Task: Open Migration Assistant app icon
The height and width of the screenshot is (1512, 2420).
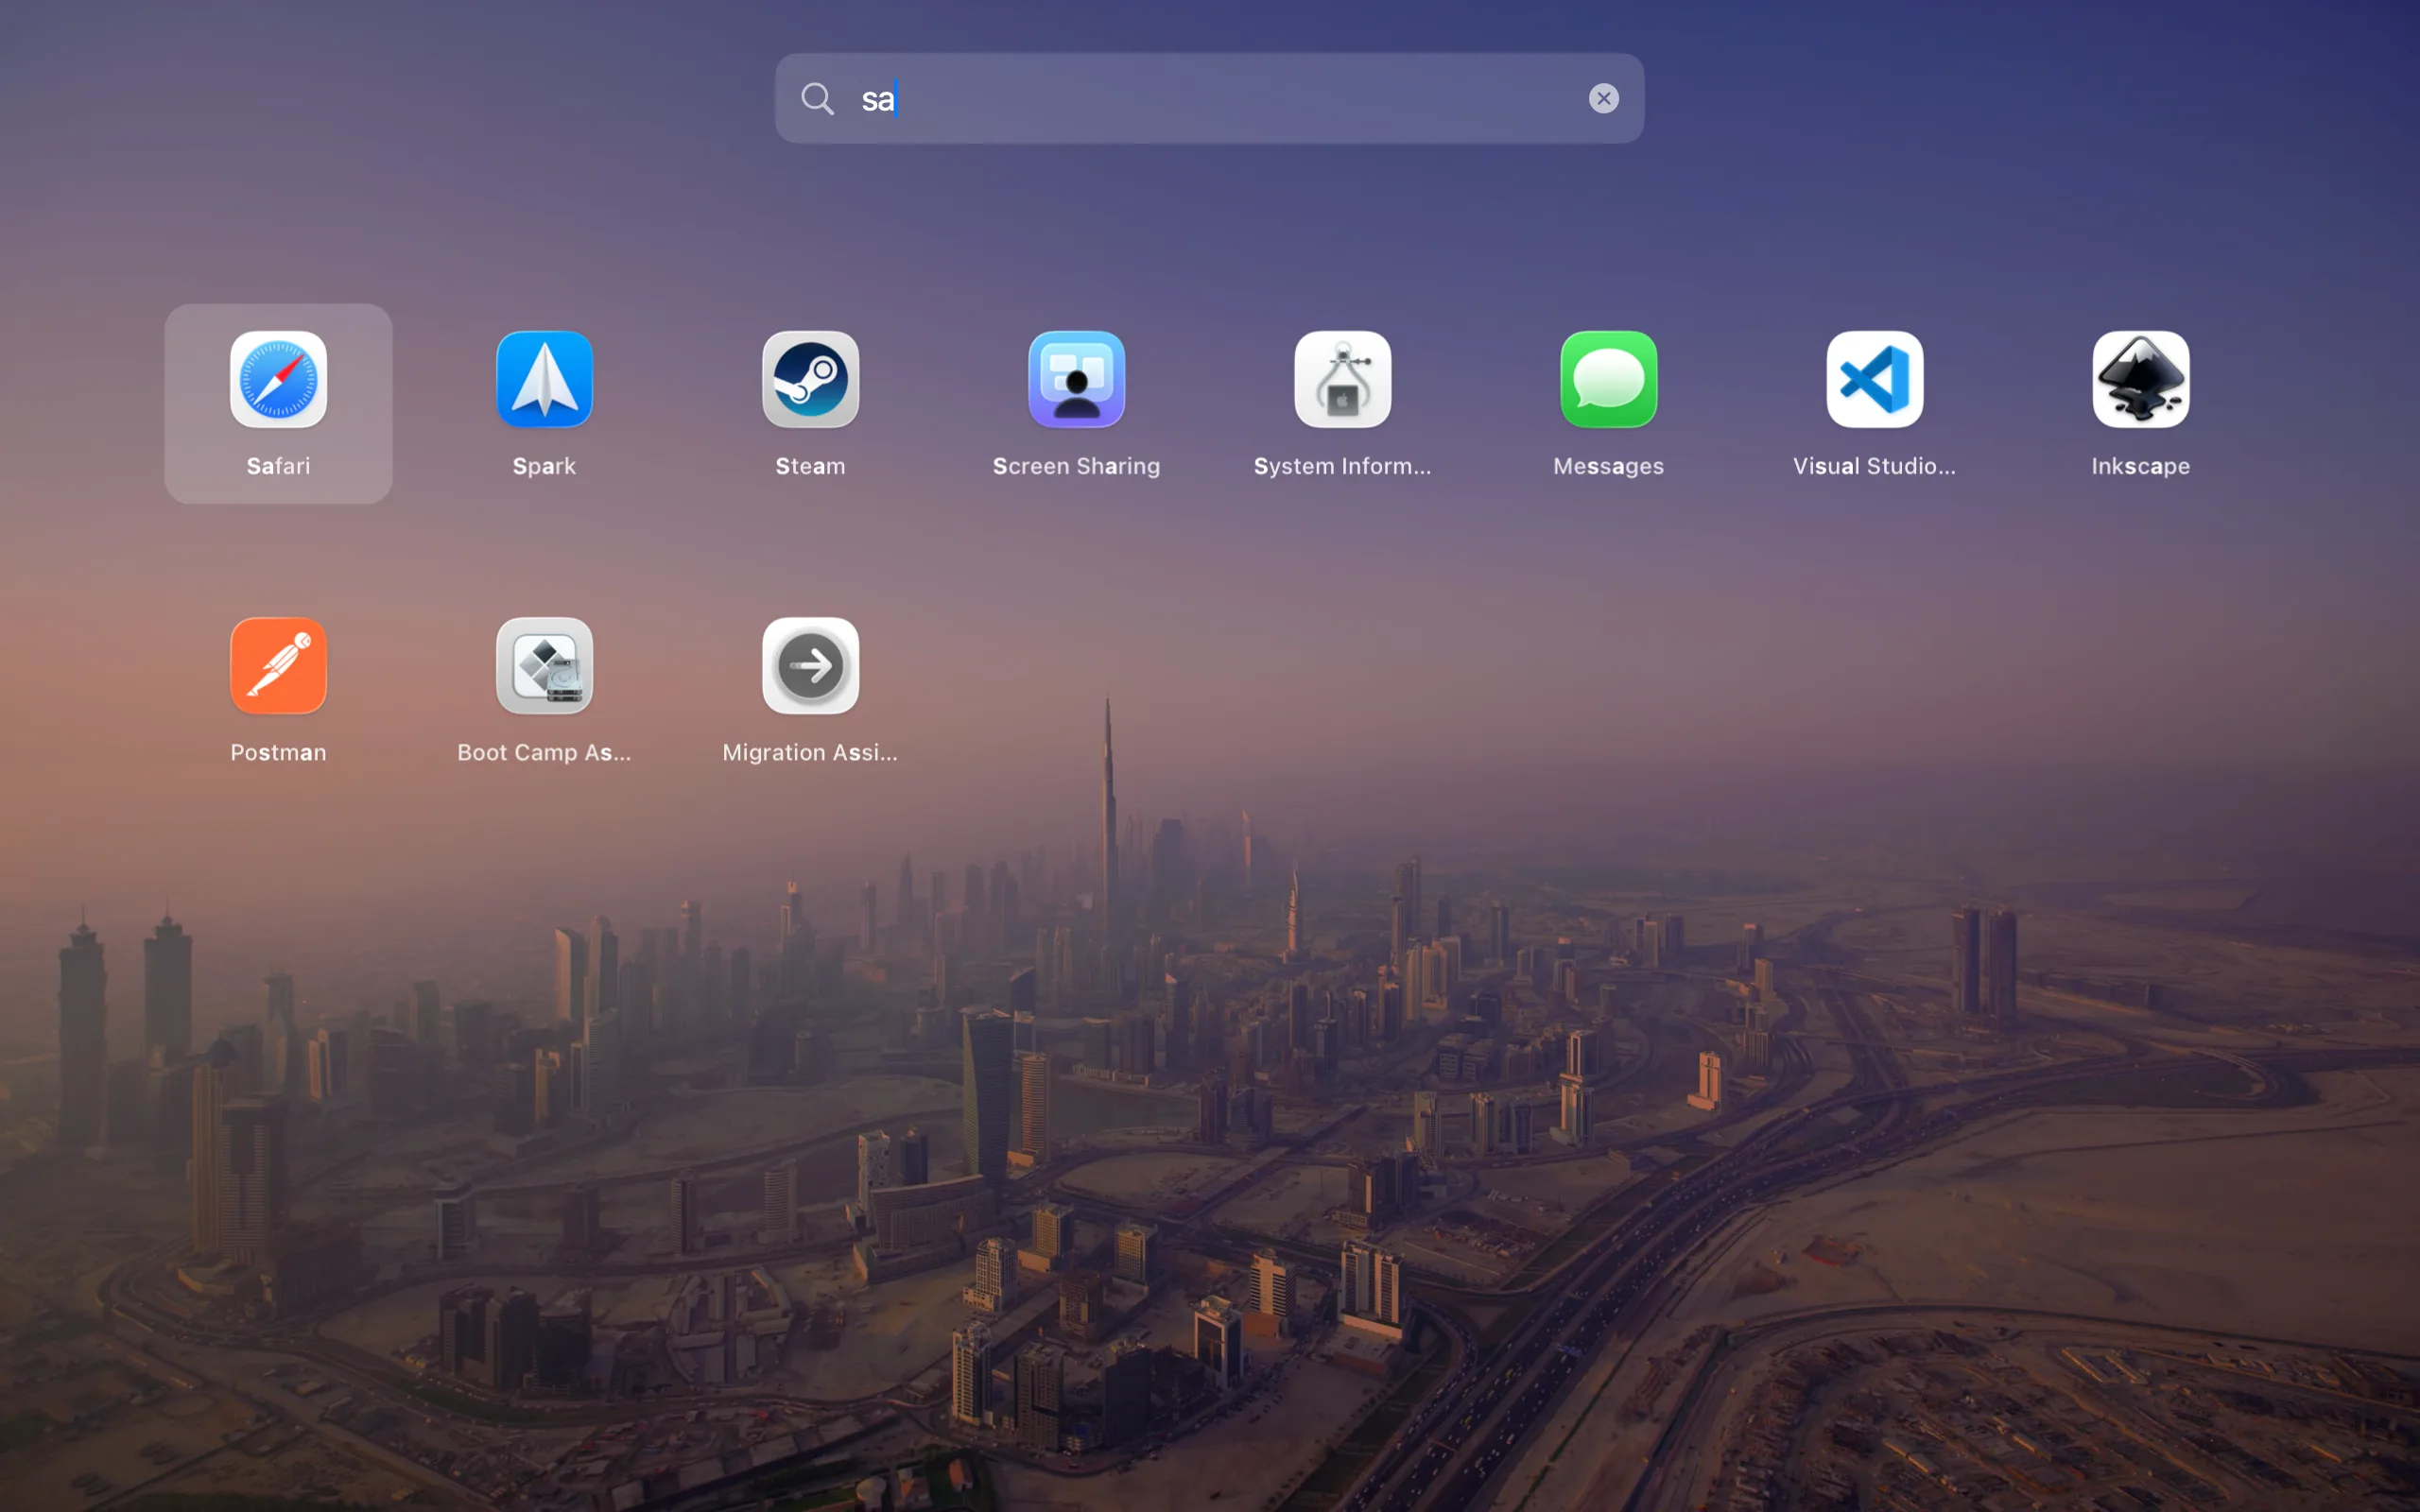Action: [x=810, y=666]
